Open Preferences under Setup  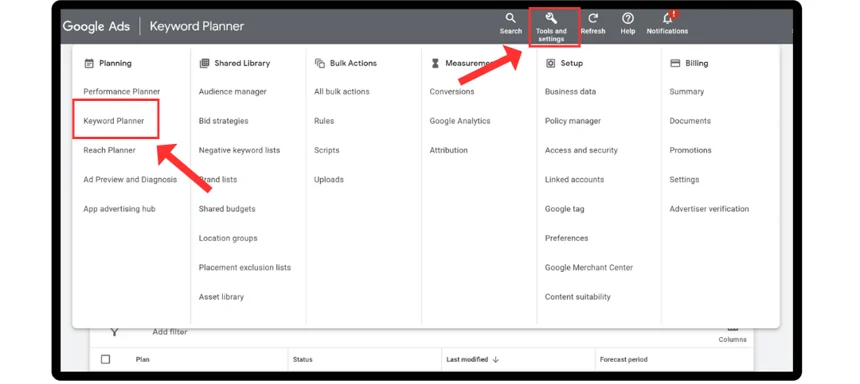coord(566,238)
